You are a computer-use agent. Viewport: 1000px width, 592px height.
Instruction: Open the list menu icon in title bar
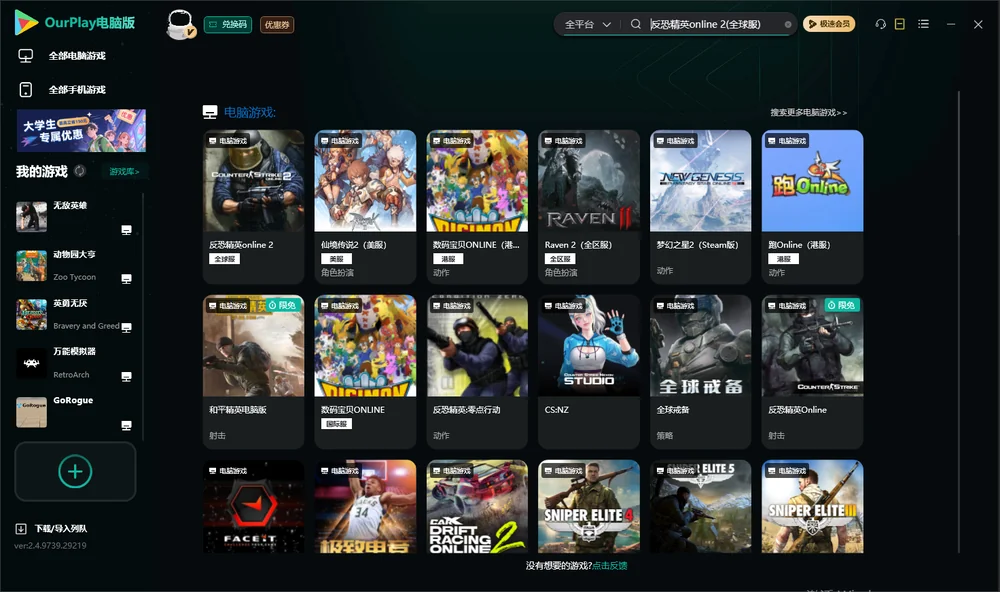coord(923,24)
